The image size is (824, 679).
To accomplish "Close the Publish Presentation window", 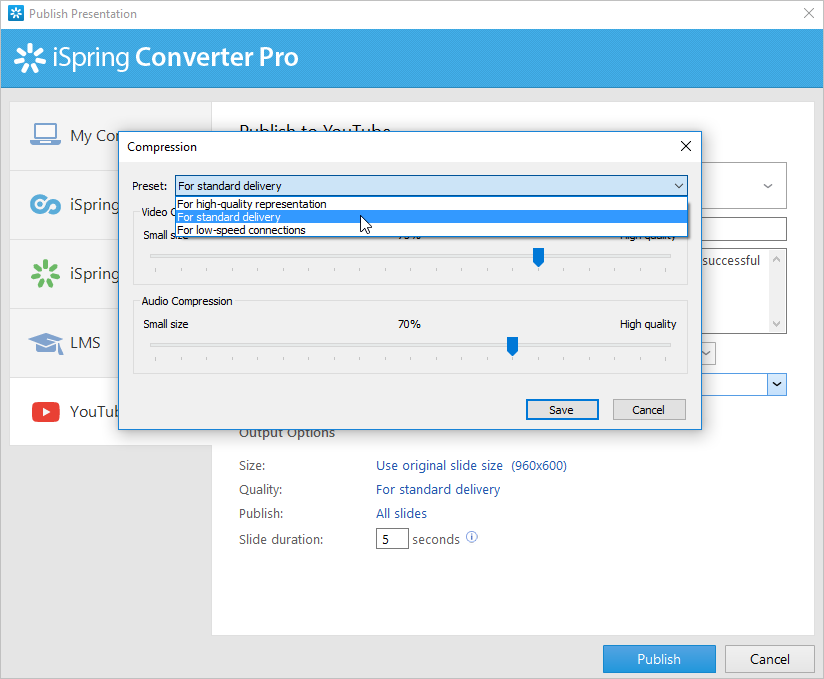I will point(809,13).
